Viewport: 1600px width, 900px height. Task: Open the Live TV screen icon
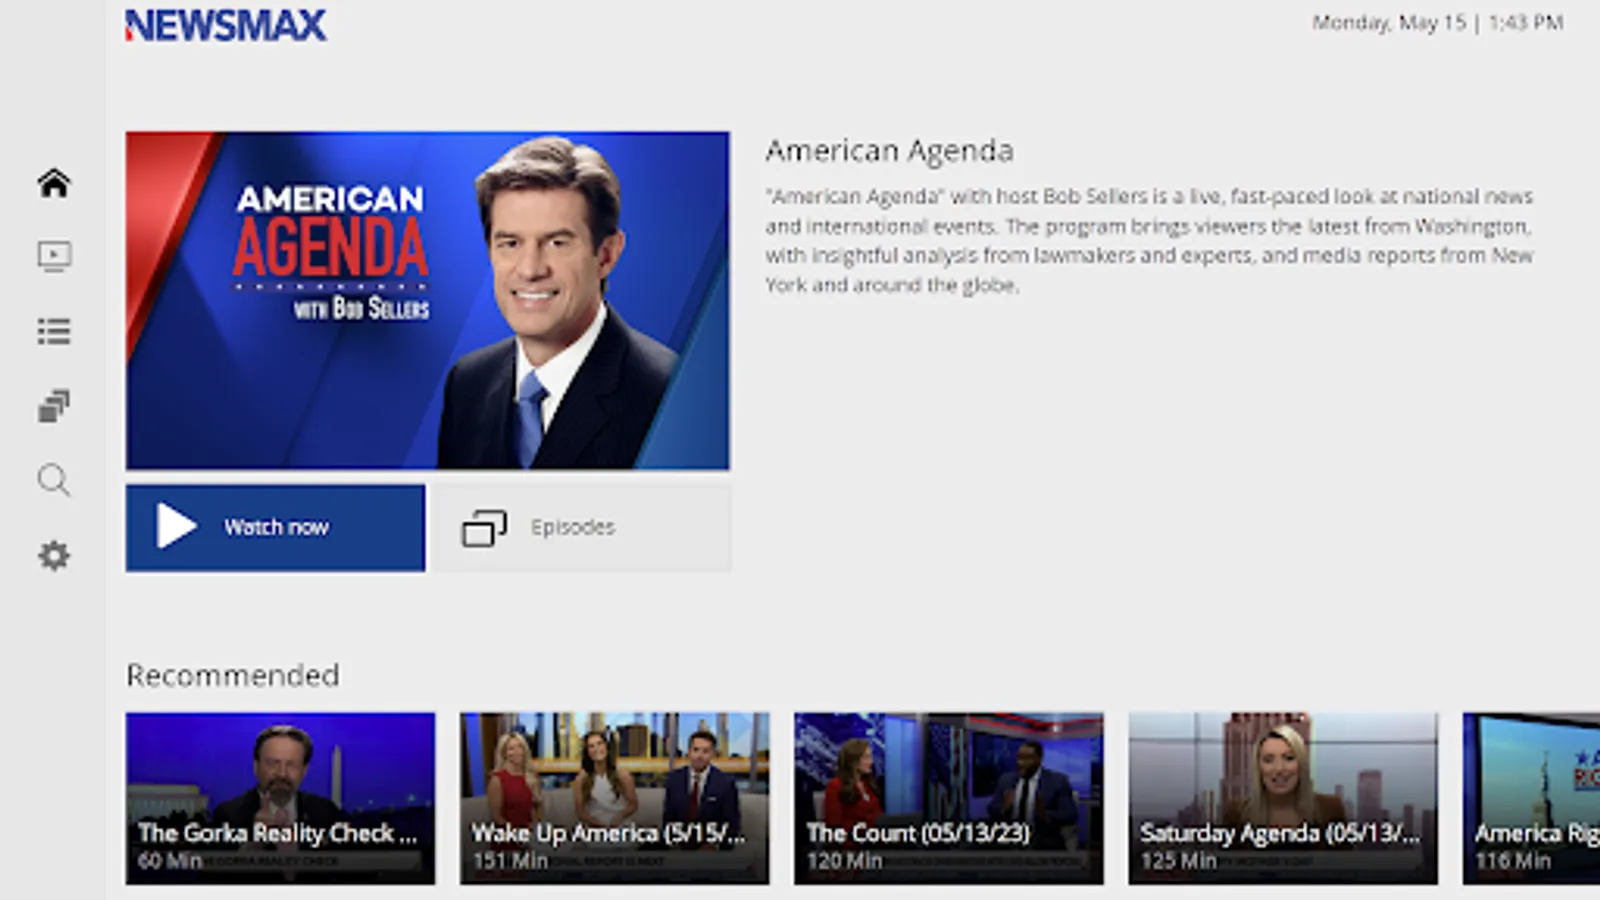point(54,257)
